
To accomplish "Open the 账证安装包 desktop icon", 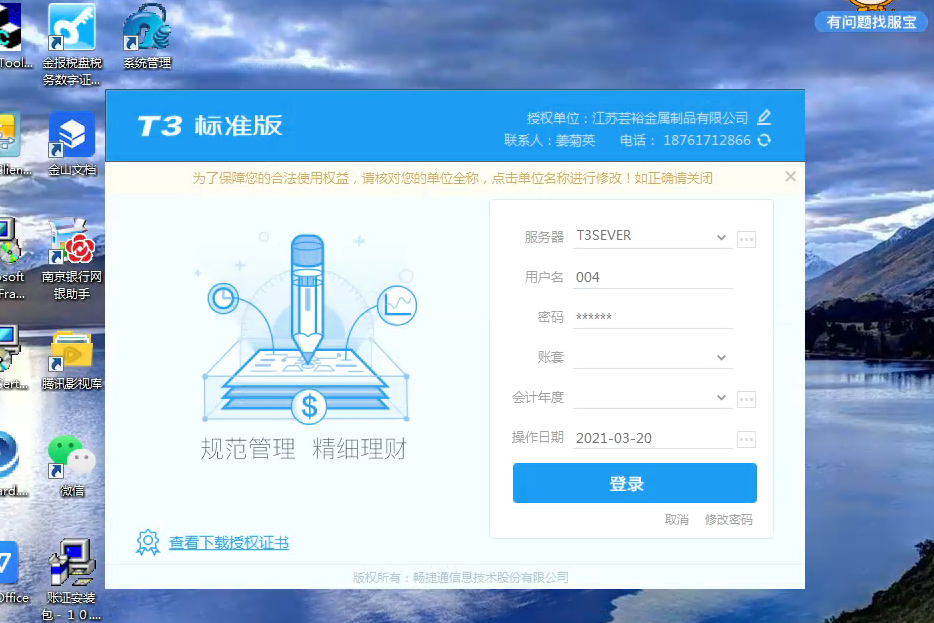I will pyautogui.click(x=71, y=580).
